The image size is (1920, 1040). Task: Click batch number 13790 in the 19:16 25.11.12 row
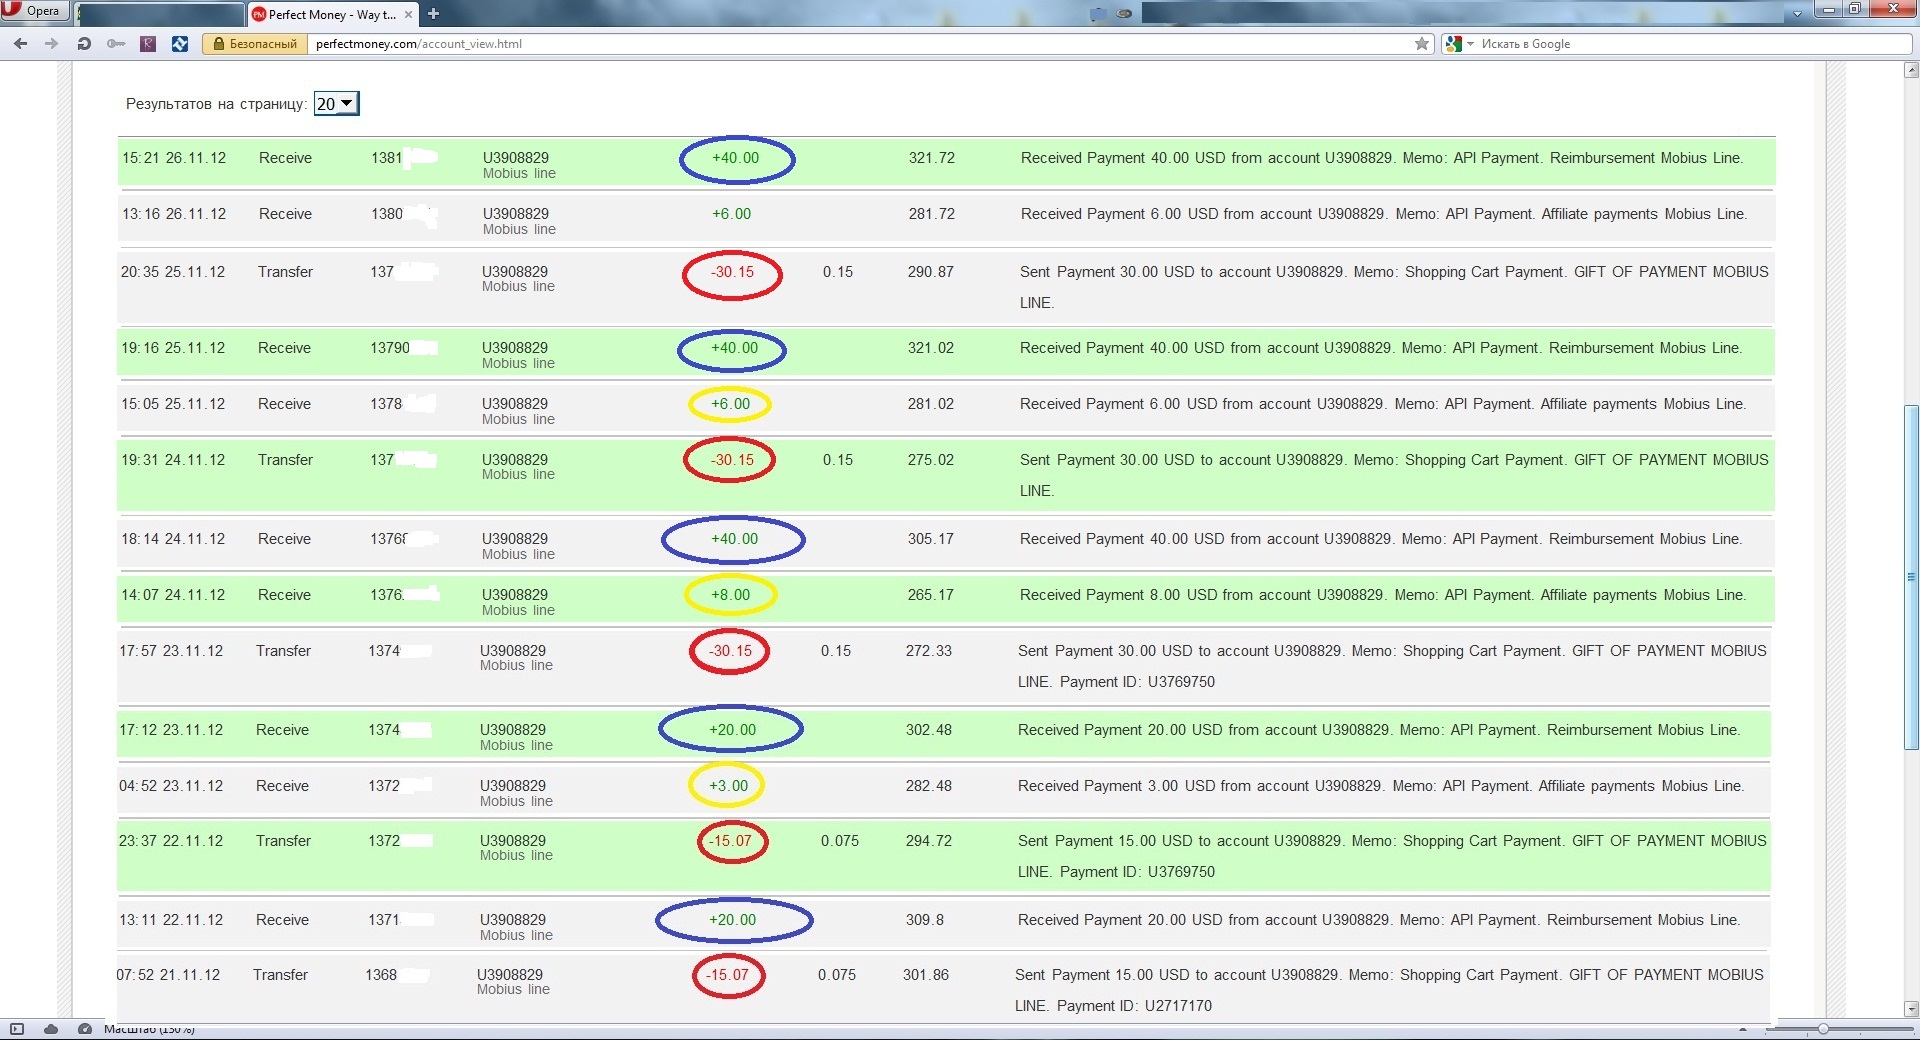(x=390, y=348)
